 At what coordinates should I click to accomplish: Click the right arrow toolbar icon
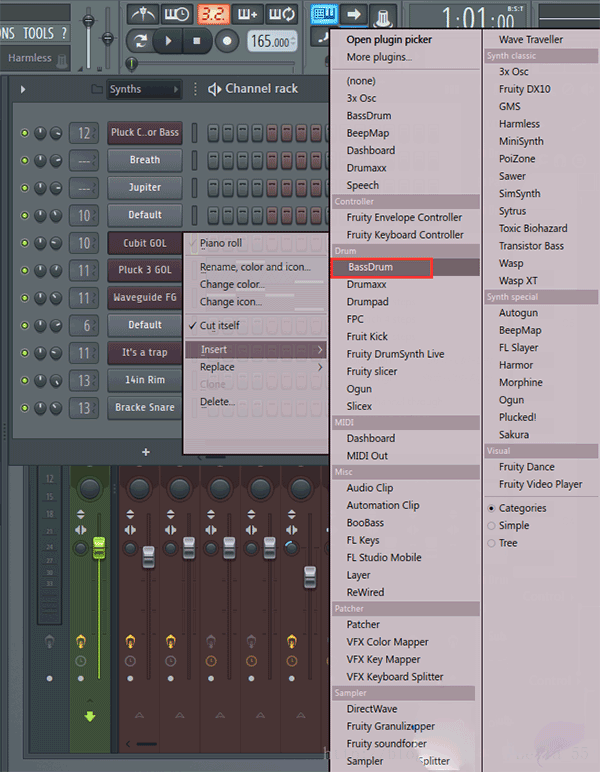[x=354, y=14]
